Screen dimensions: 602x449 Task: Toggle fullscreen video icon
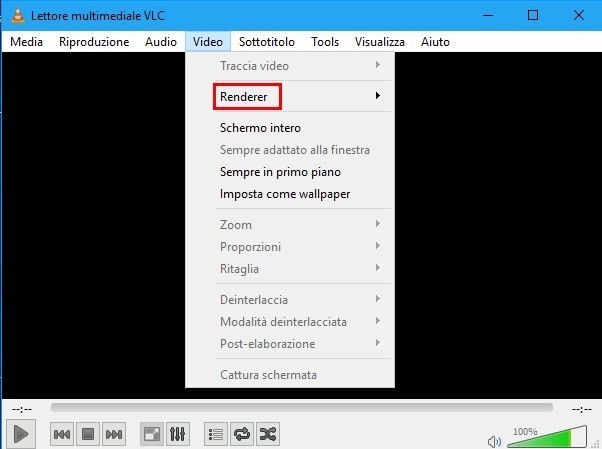[152, 434]
